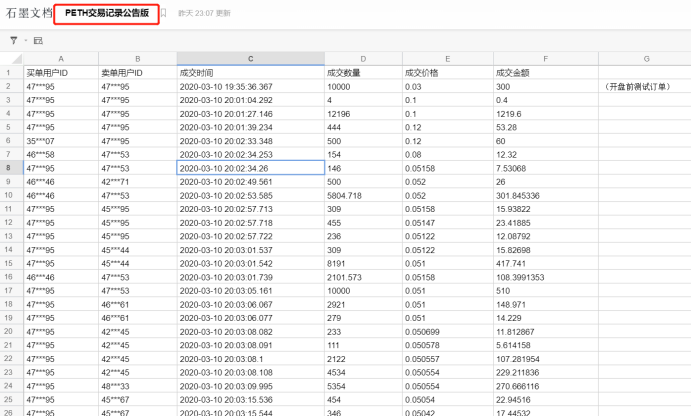
Task: Click the table view icon in toolbar
Action: pyautogui.click(x=38, y=41)
